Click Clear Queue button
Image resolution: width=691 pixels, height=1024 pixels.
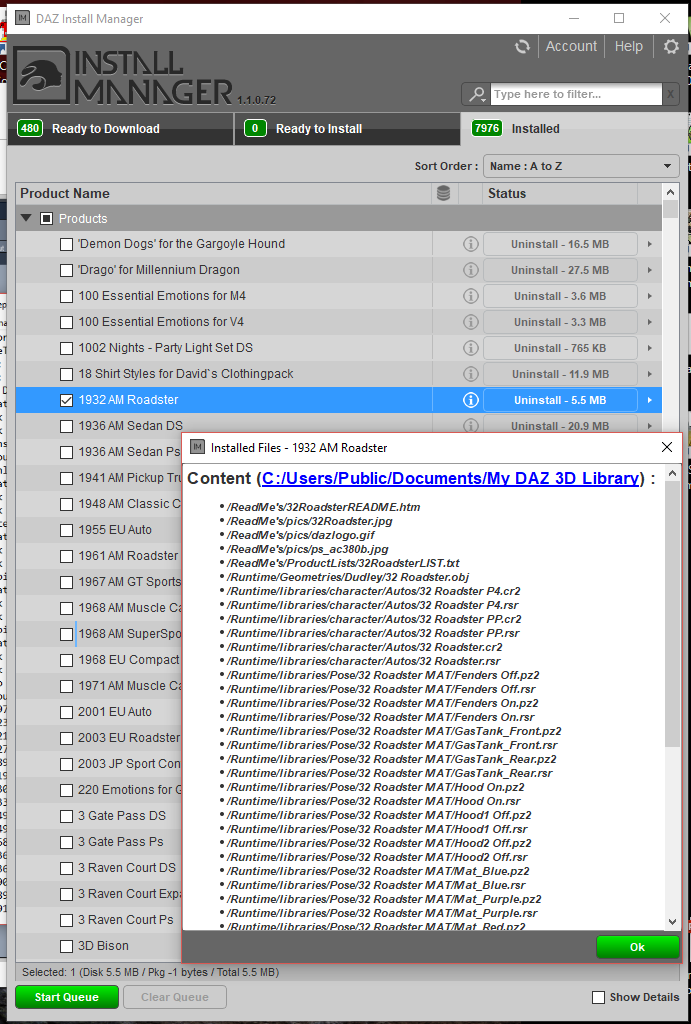click(174, 997)
